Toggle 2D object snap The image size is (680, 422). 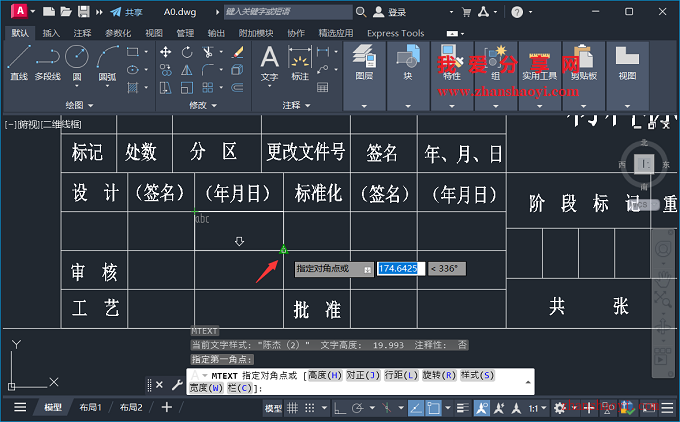[433, 408]
